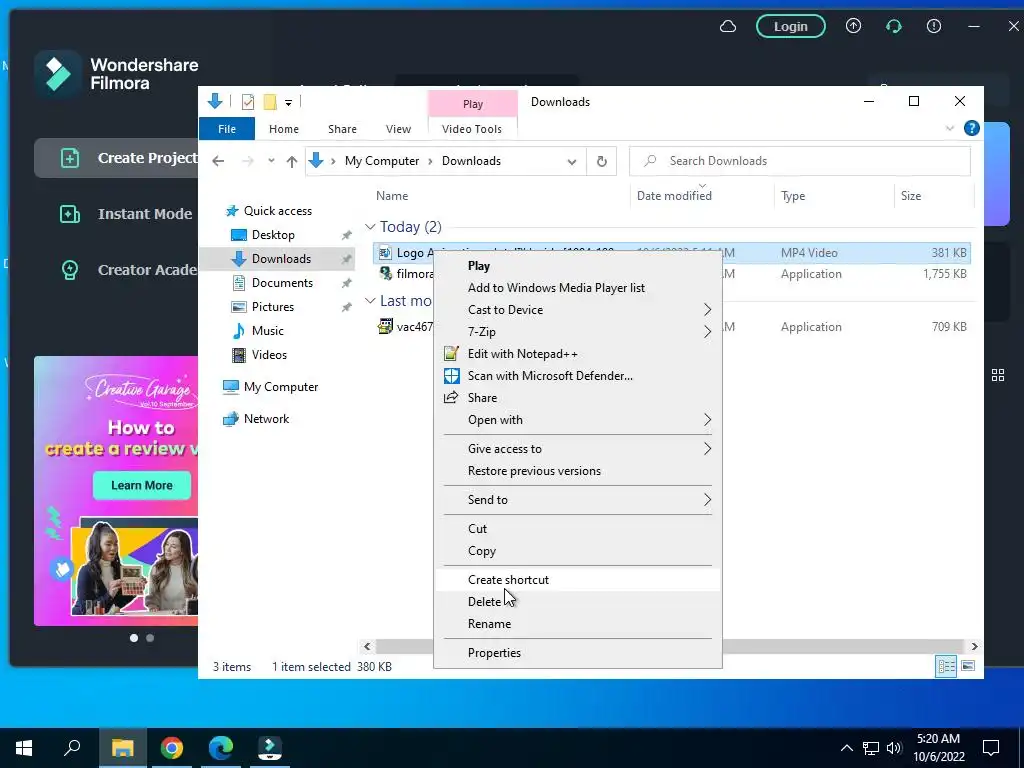This screenshot has width=1024, height=768.
Task: Collapse the Last month group
Action: point(370,300)
